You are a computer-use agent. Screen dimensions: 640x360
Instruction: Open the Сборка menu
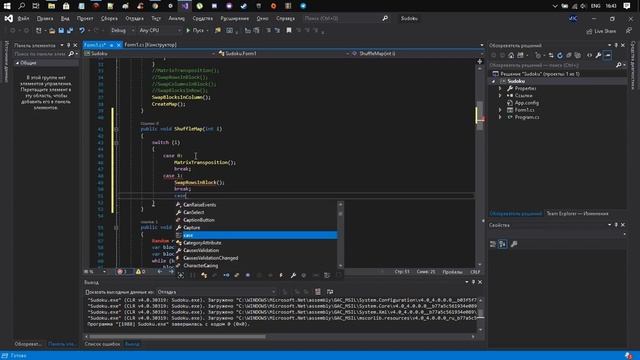(x=109, y=18)
